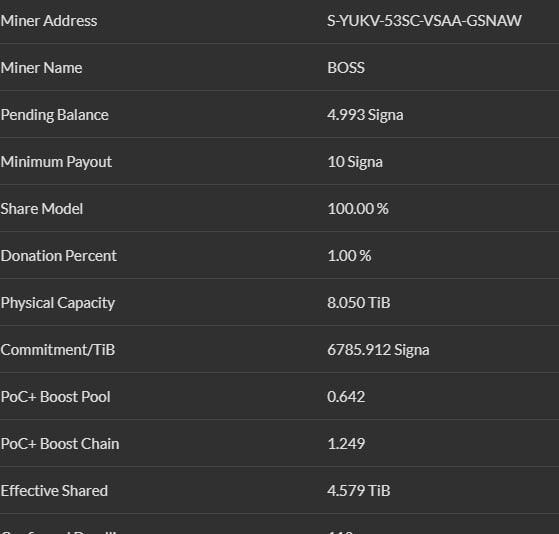The image size is (559, 534).
Task: Select the miner address S-YUKV-53SC-VSAA-GSNAW
Action: pos(424,21)
